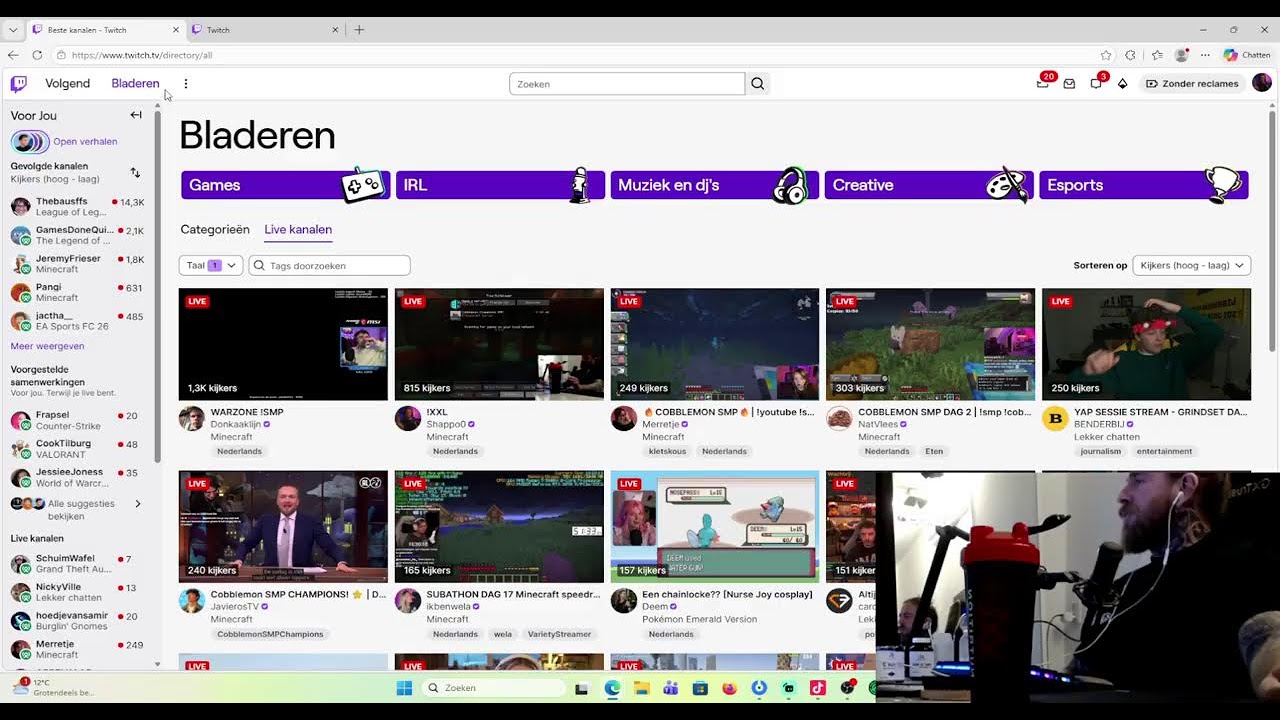Switch to the Categorieën tab
This screenshot has height=720, width=1280.
(x=215, y=229)
